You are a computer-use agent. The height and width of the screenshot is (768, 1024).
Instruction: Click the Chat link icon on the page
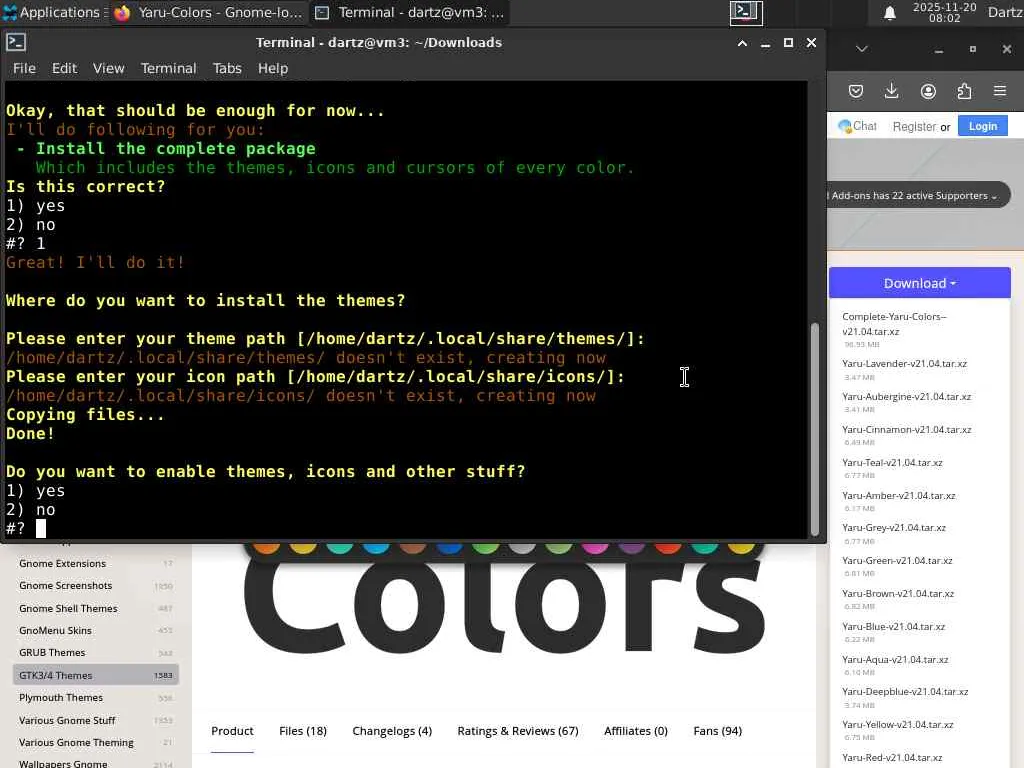857,126
